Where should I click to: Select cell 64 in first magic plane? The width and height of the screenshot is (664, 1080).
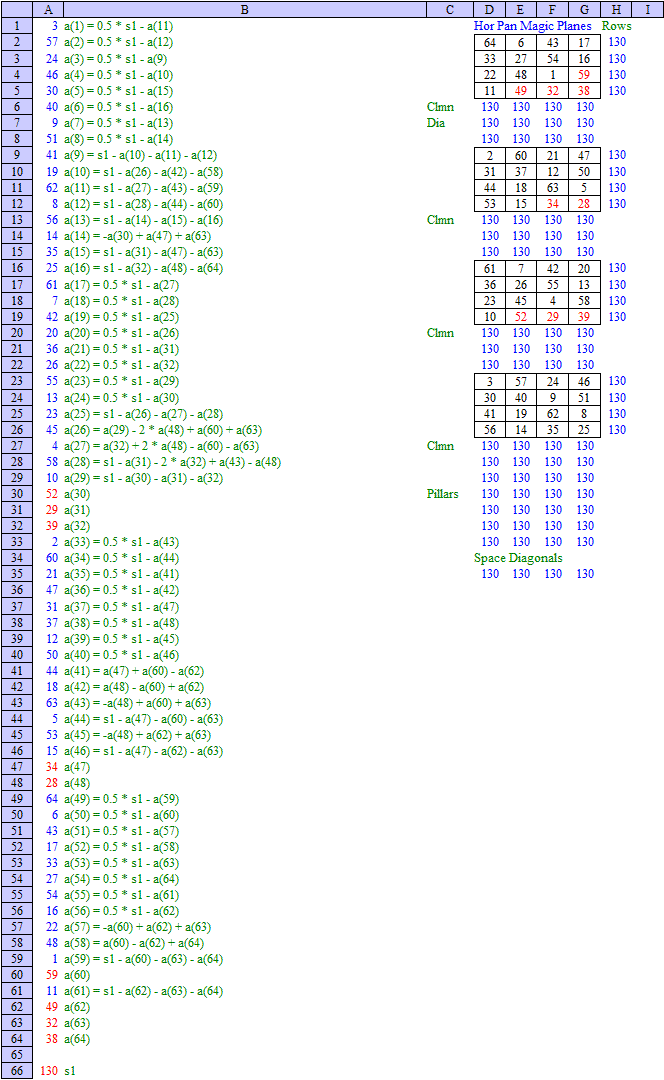pyautogui.click(x=490, y=42)
